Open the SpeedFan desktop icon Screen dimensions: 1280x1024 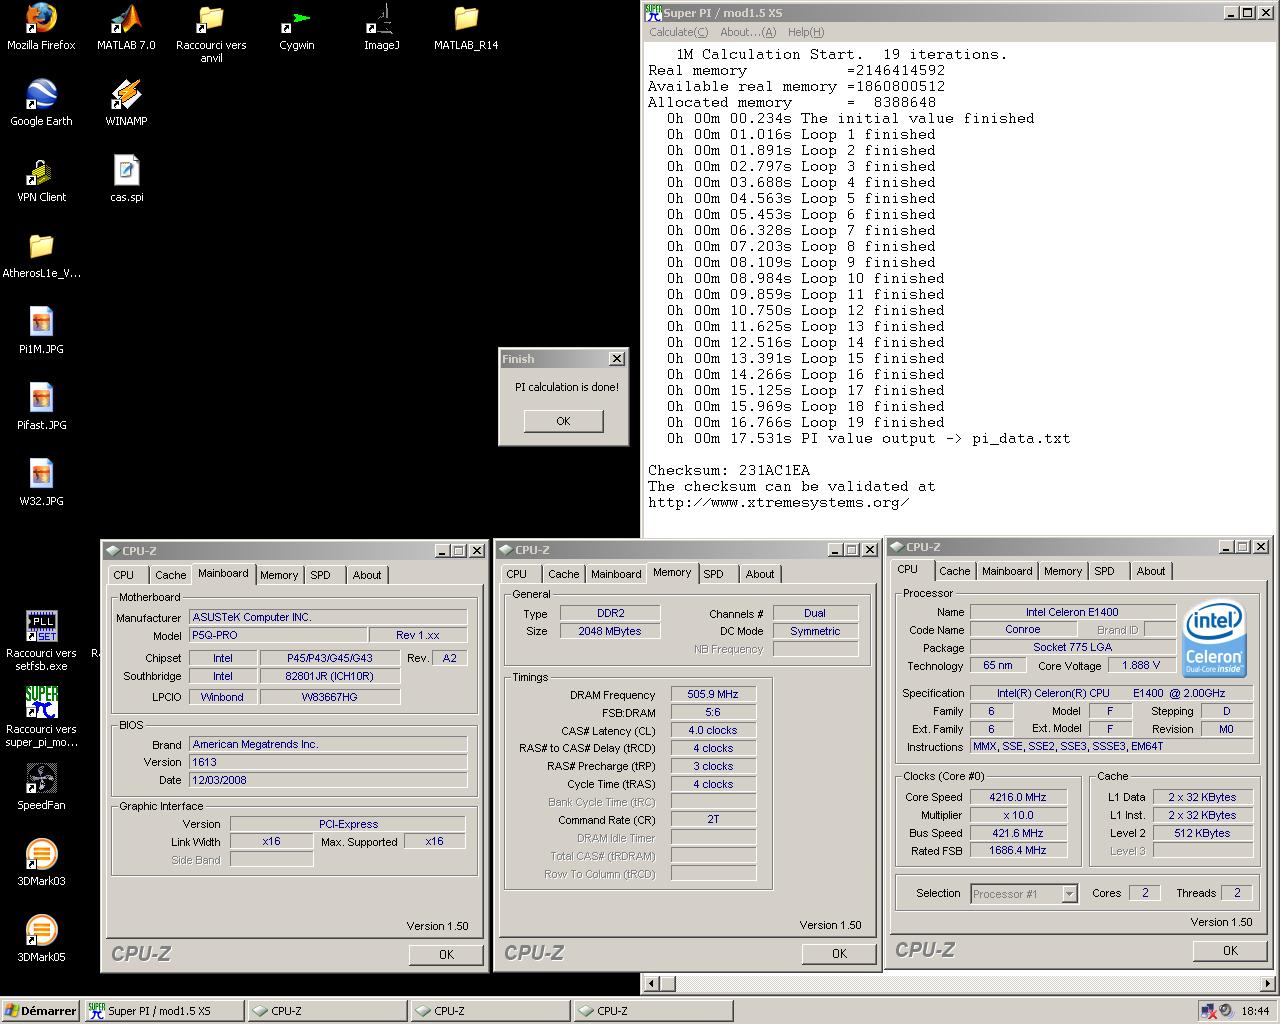tap(41, 787)
